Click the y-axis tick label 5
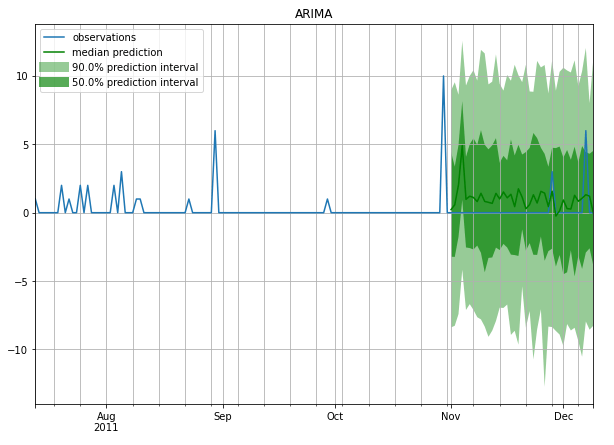The height and width of the screenshot is (445, 614). 23,145
